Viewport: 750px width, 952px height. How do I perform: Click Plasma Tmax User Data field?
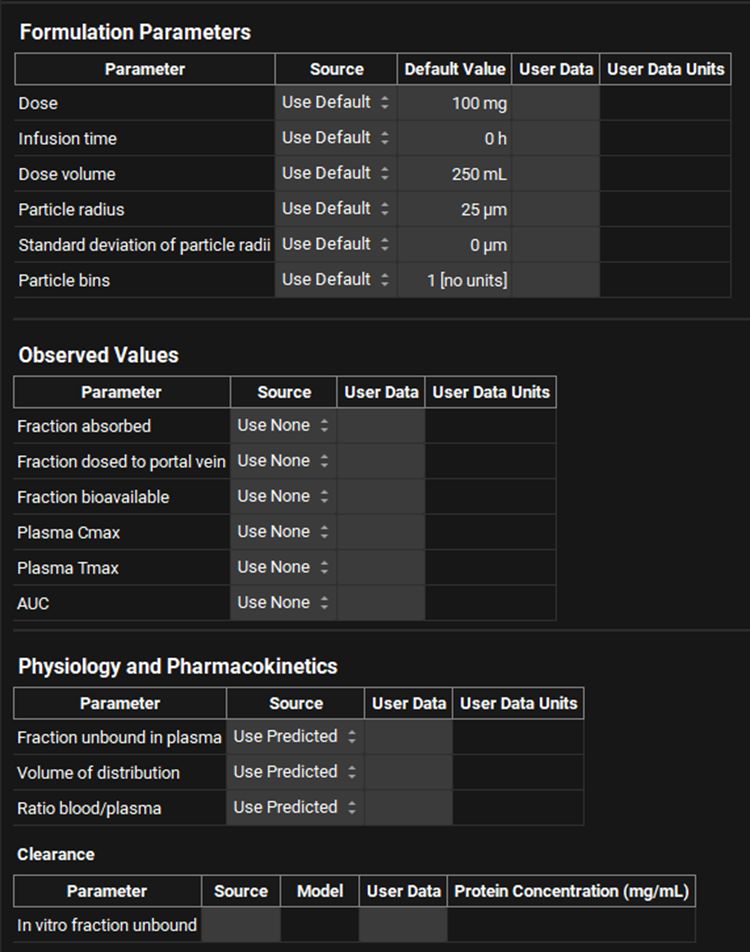[381, 568]
